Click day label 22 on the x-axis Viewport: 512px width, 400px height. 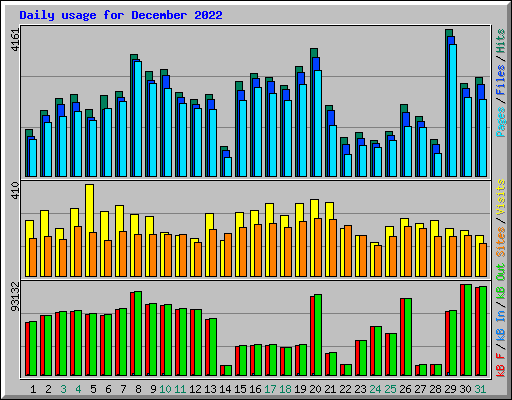click(345, 389)
